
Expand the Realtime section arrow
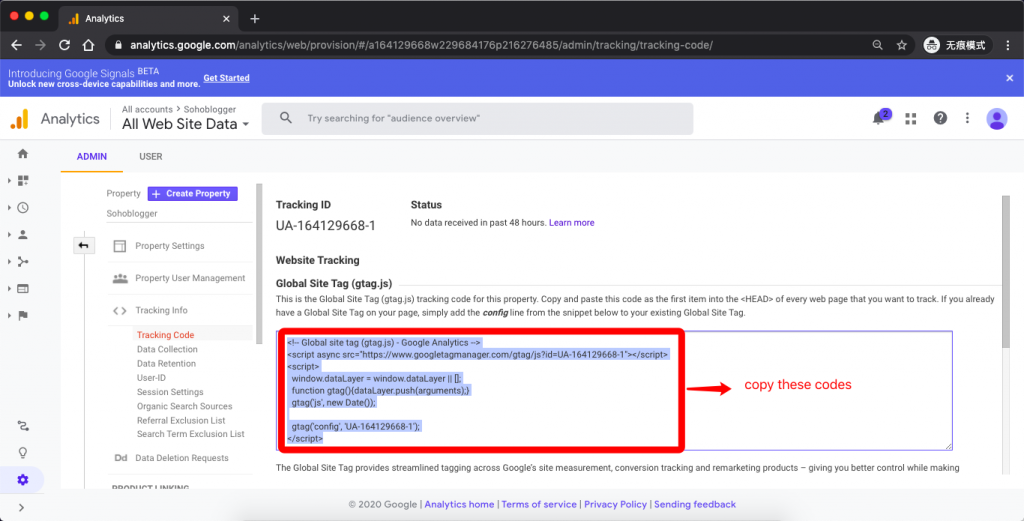click(x=9, y=208)
